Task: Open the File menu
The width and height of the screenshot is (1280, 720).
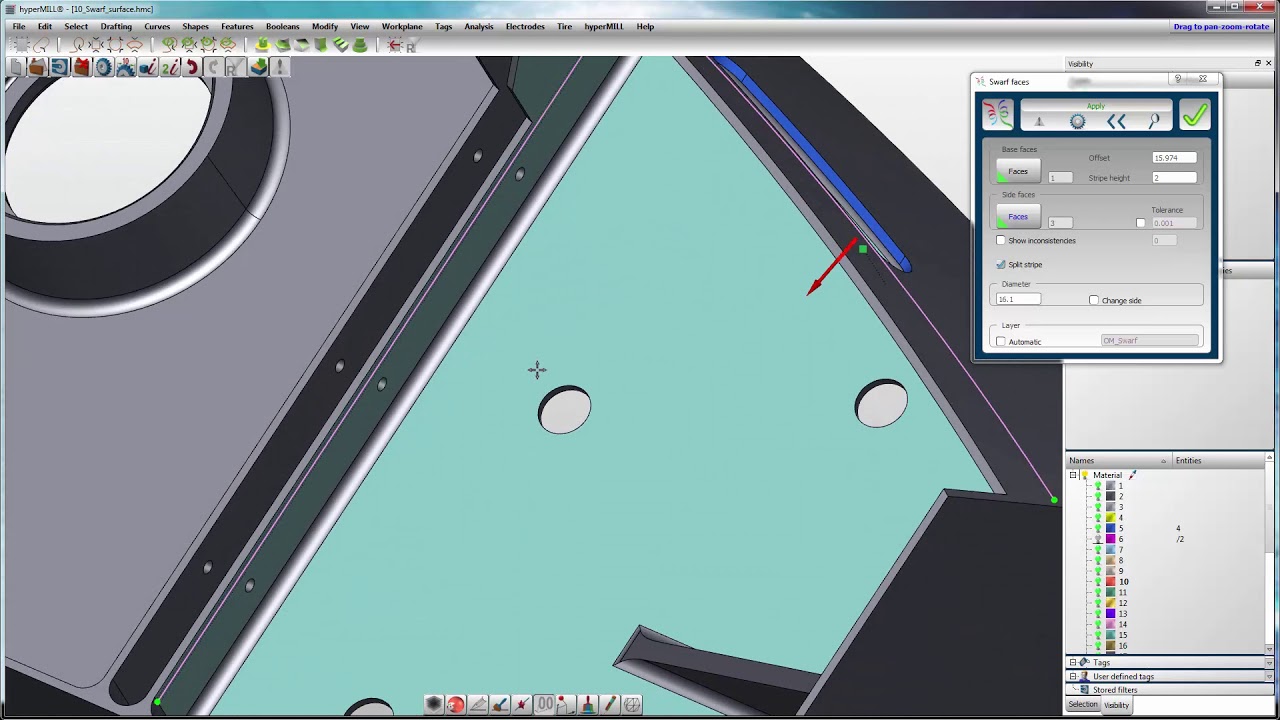Action: [19, 26]
